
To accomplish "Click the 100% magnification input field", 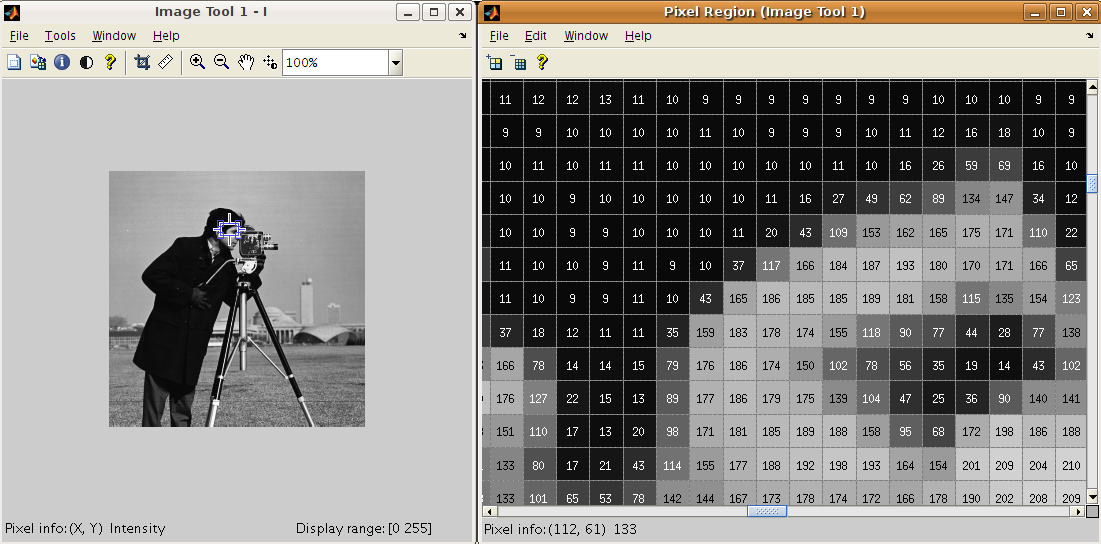I will 335,62.
